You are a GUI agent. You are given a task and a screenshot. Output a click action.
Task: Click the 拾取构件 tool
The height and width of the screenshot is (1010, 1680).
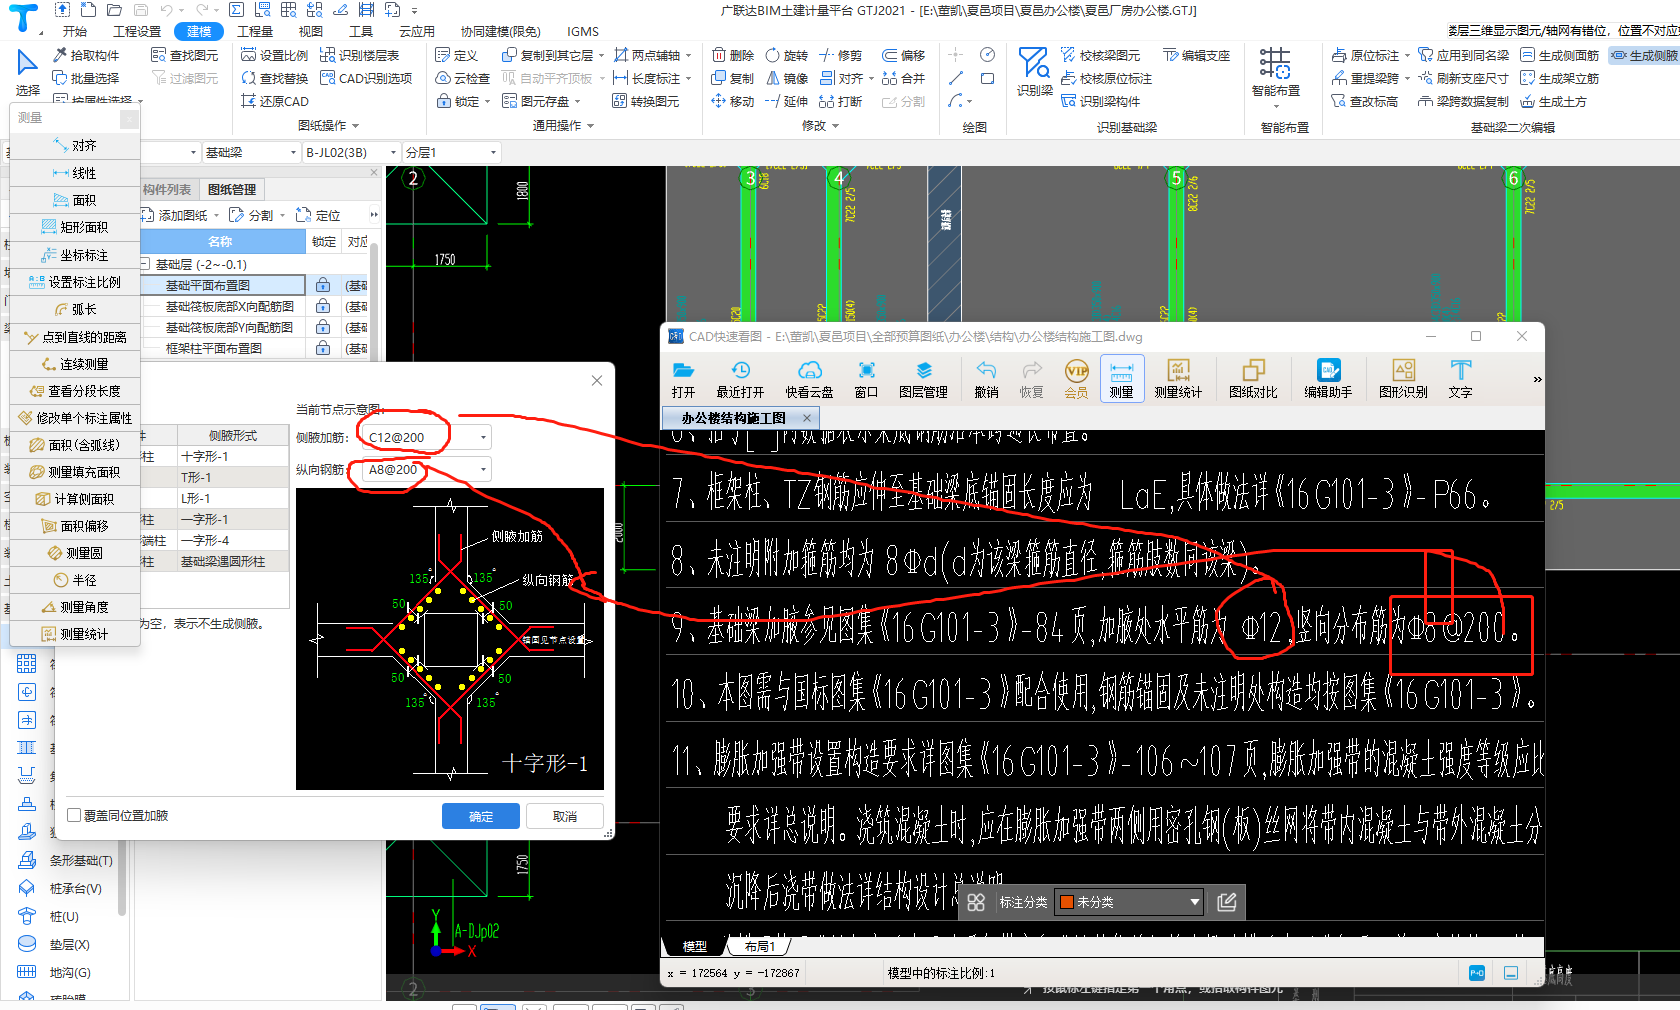(x=85, y=55)
